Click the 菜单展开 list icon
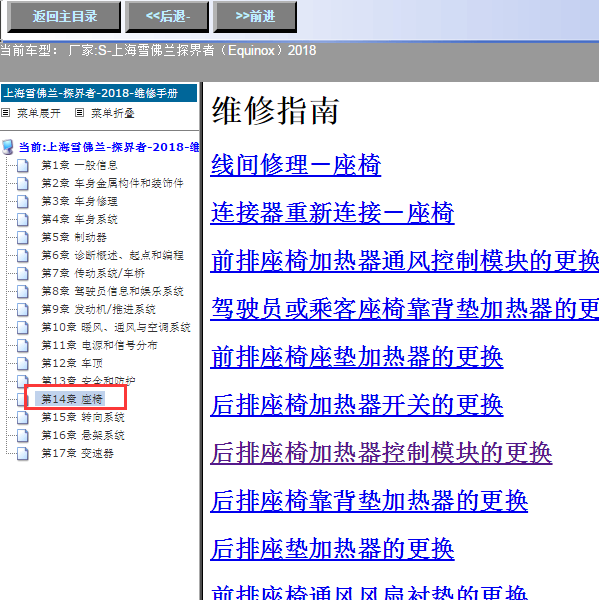Image resolution: width=599 pixels, height=600 pixels. click(5, 112)
